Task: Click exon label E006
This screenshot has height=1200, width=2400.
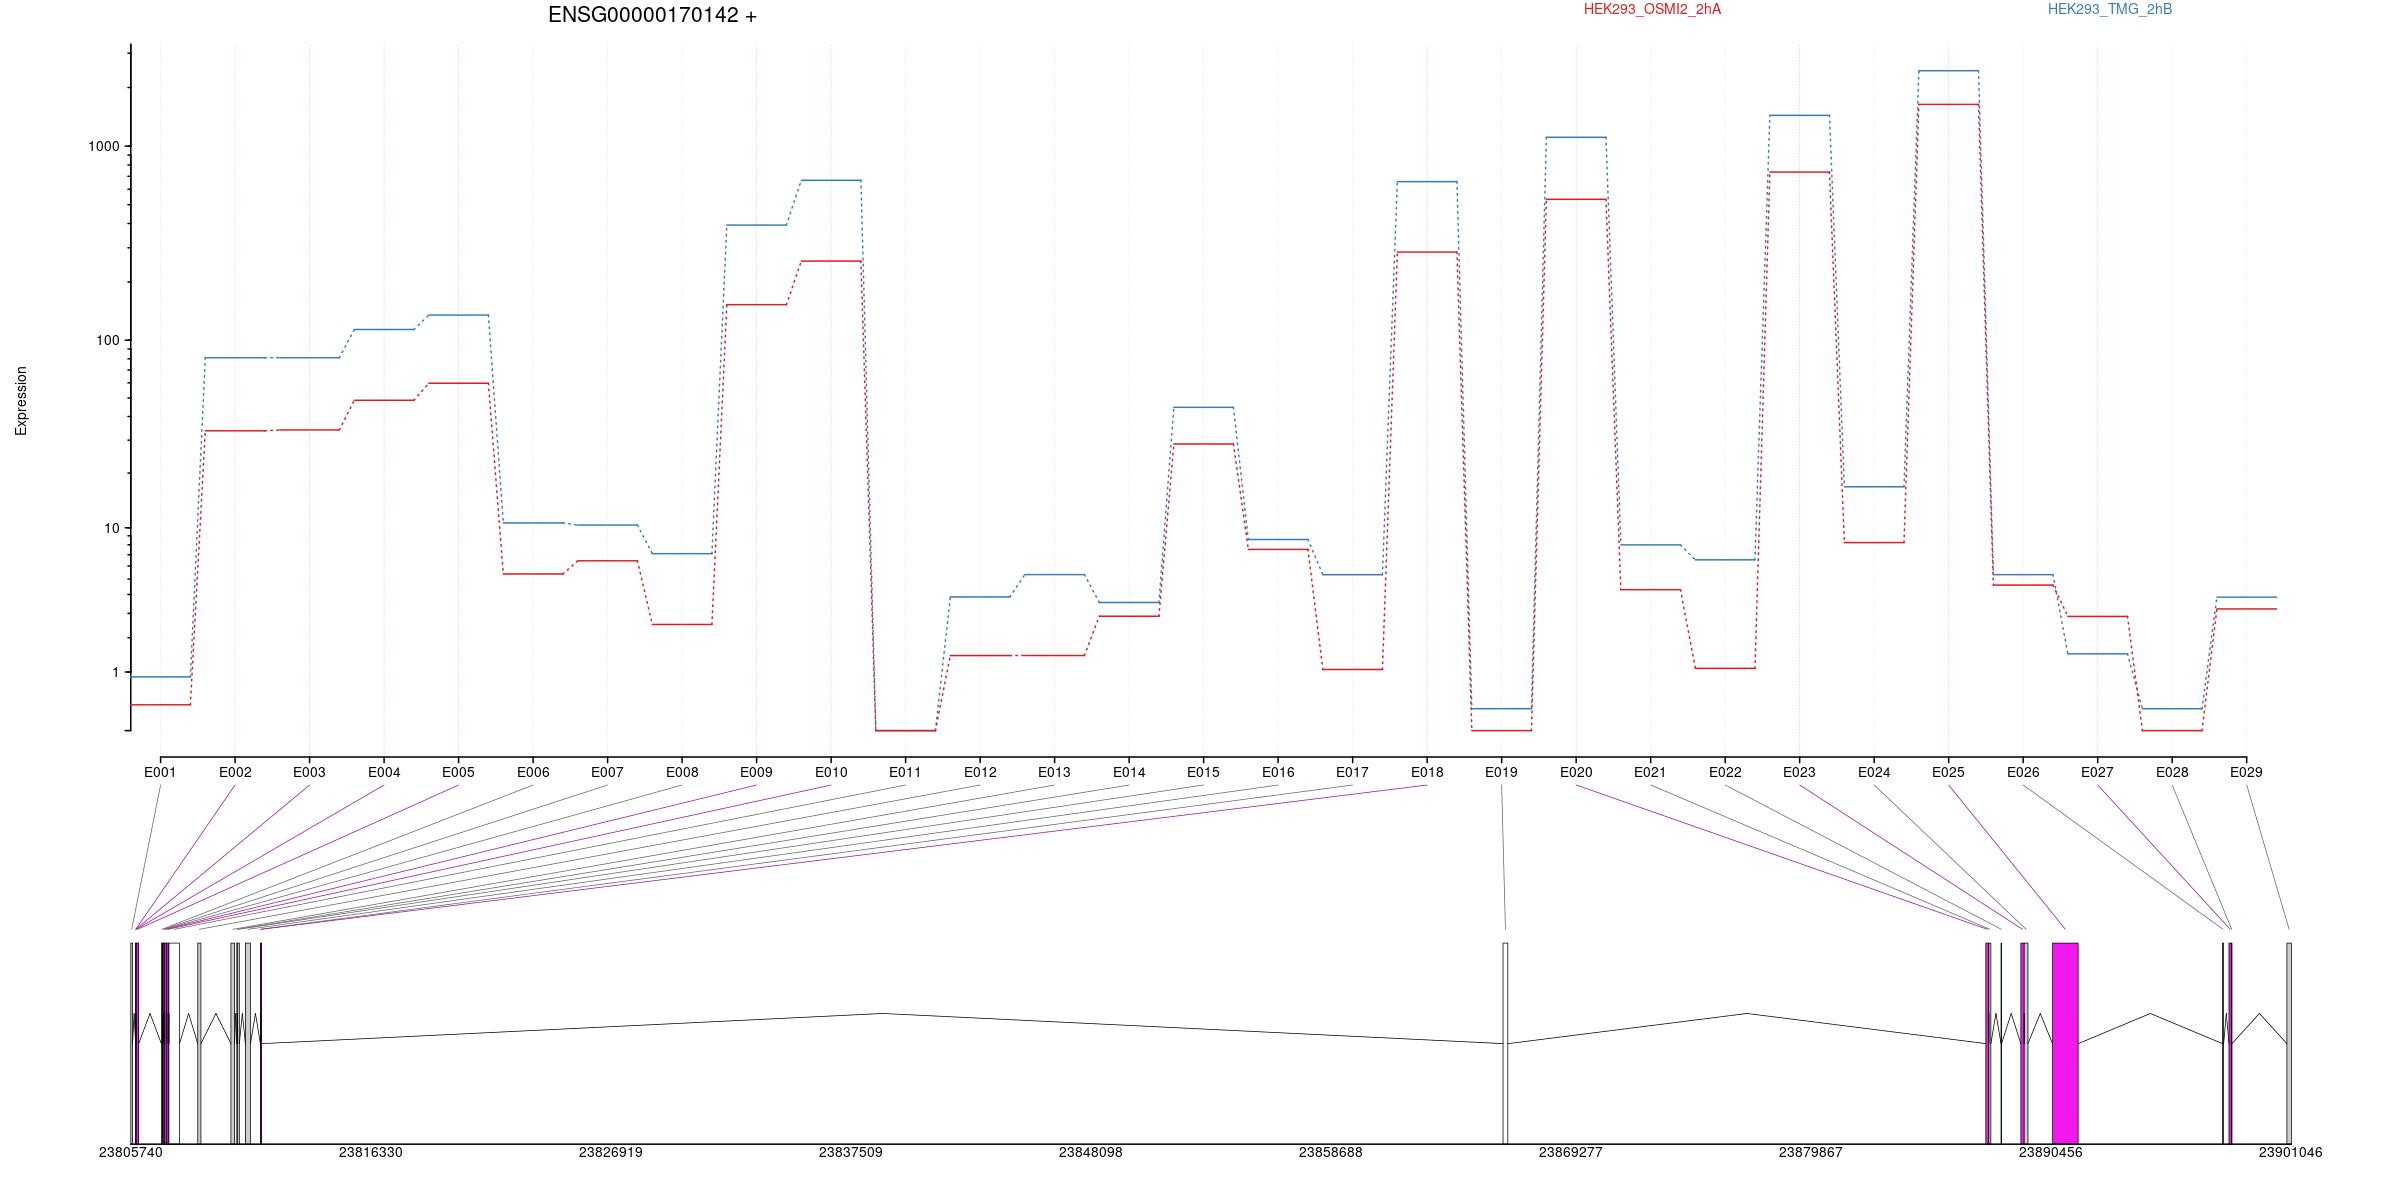Action: tap(533, 772)
